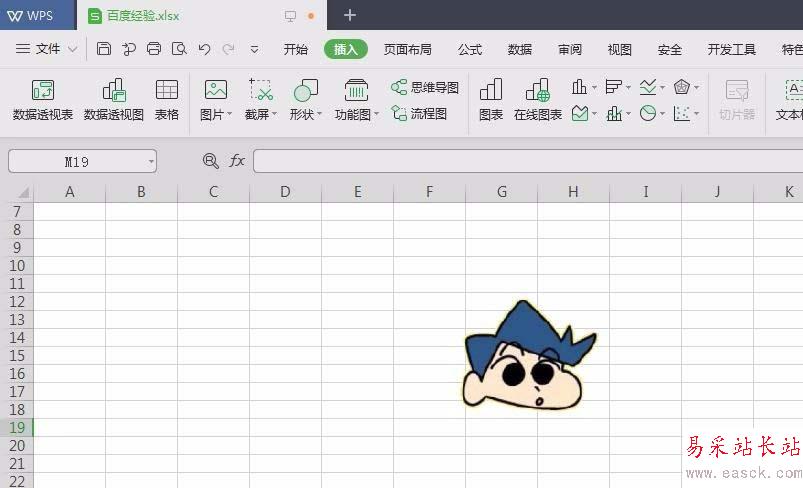803x488 pixels.
Task: Open a new tab with plus button
Action: click(350, 15)
